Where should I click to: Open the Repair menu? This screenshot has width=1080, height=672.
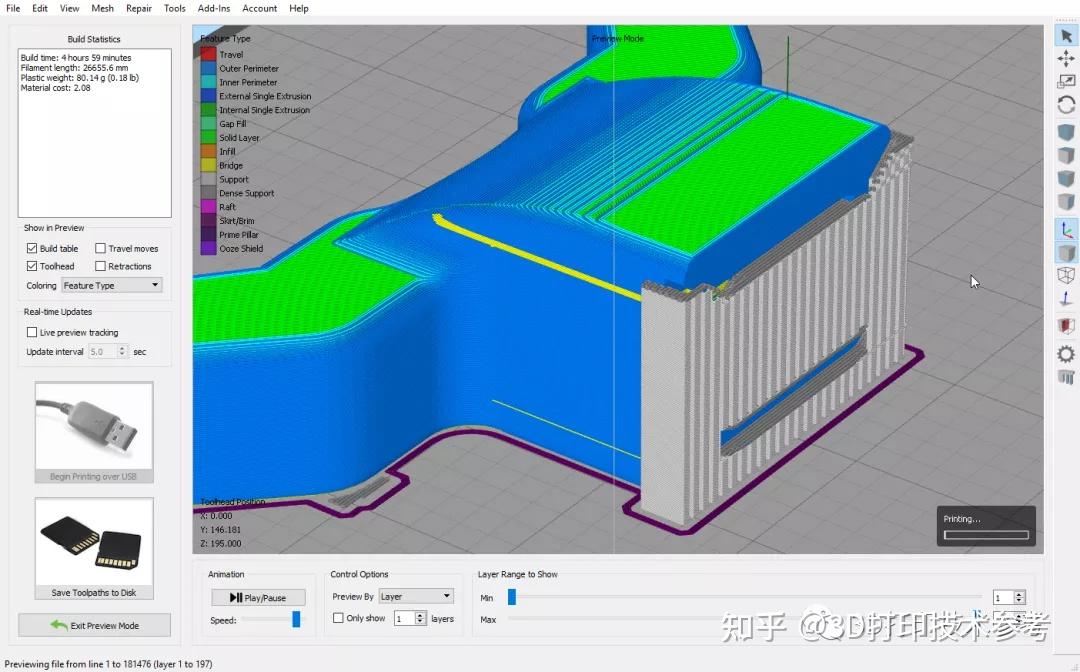139,8
